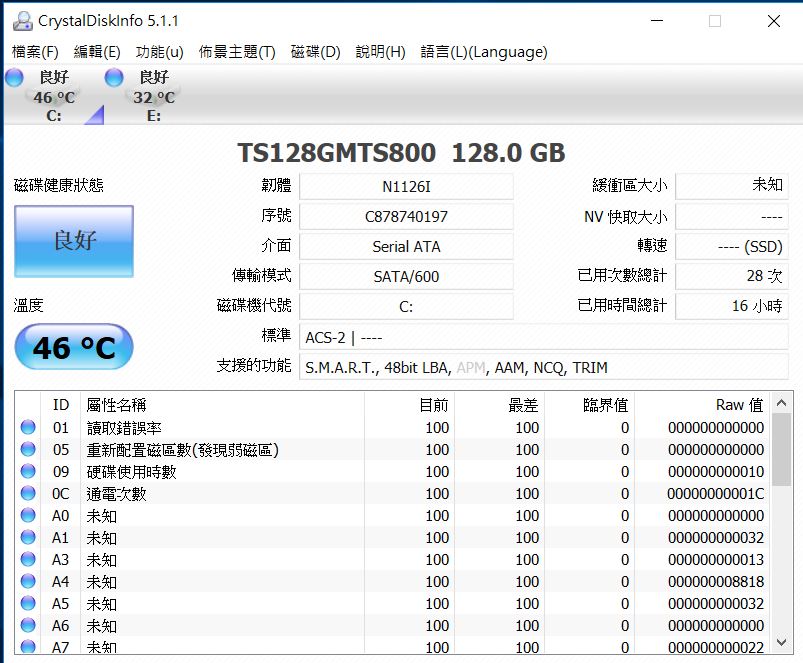This screenshot has height=663, width=803.
Task: Click the scroll down arrow of SMART list
Action: click(x=781, y=642)
